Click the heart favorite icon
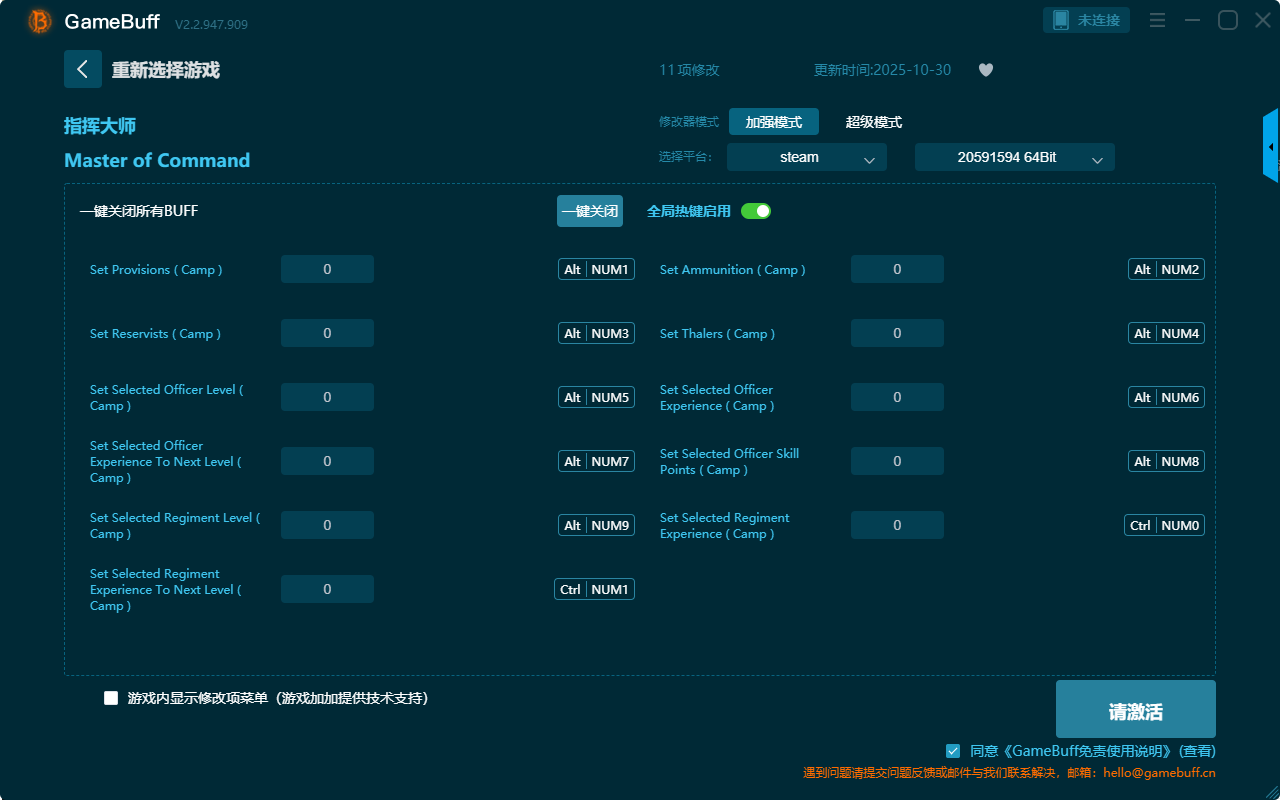The image size is (1280, 800). (986, 70)
